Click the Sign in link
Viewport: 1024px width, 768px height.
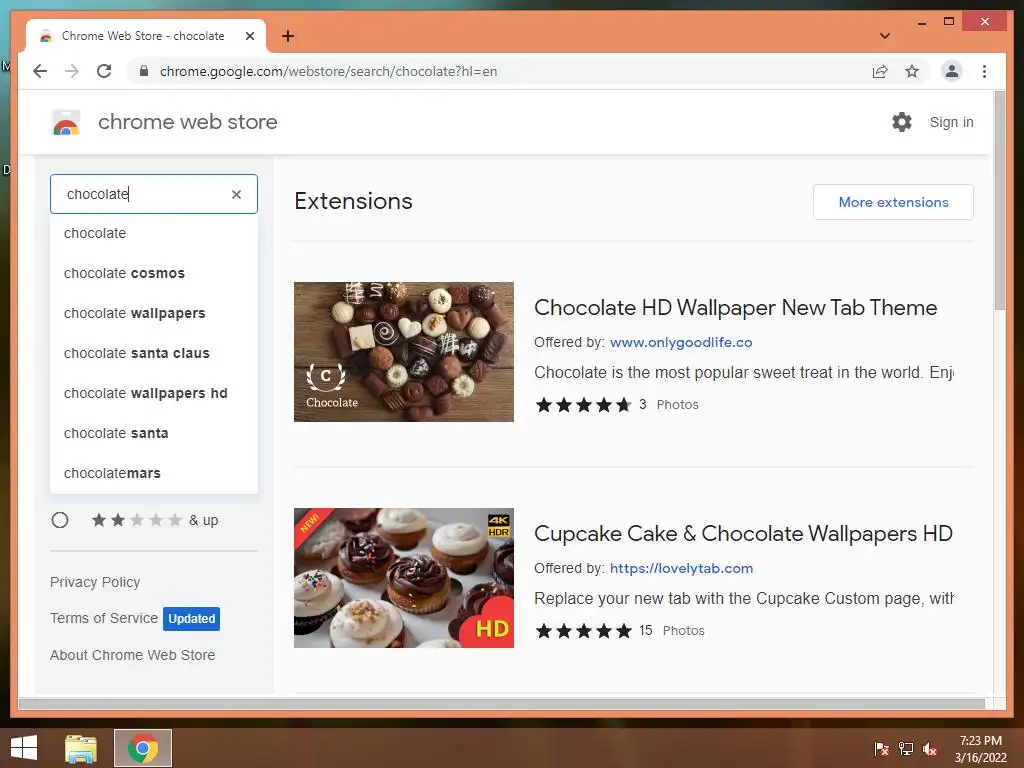click(x=952, y=122)
